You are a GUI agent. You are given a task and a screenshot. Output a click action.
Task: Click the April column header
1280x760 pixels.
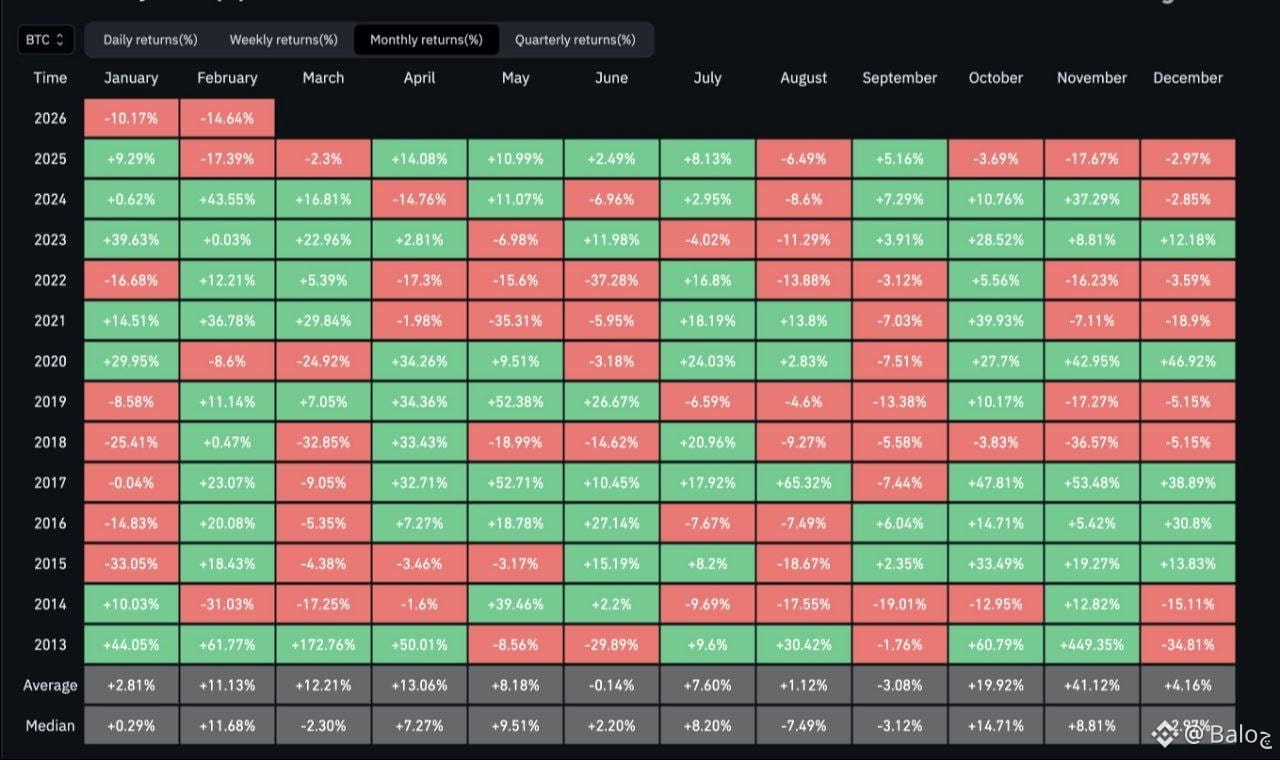click(419, 78)
